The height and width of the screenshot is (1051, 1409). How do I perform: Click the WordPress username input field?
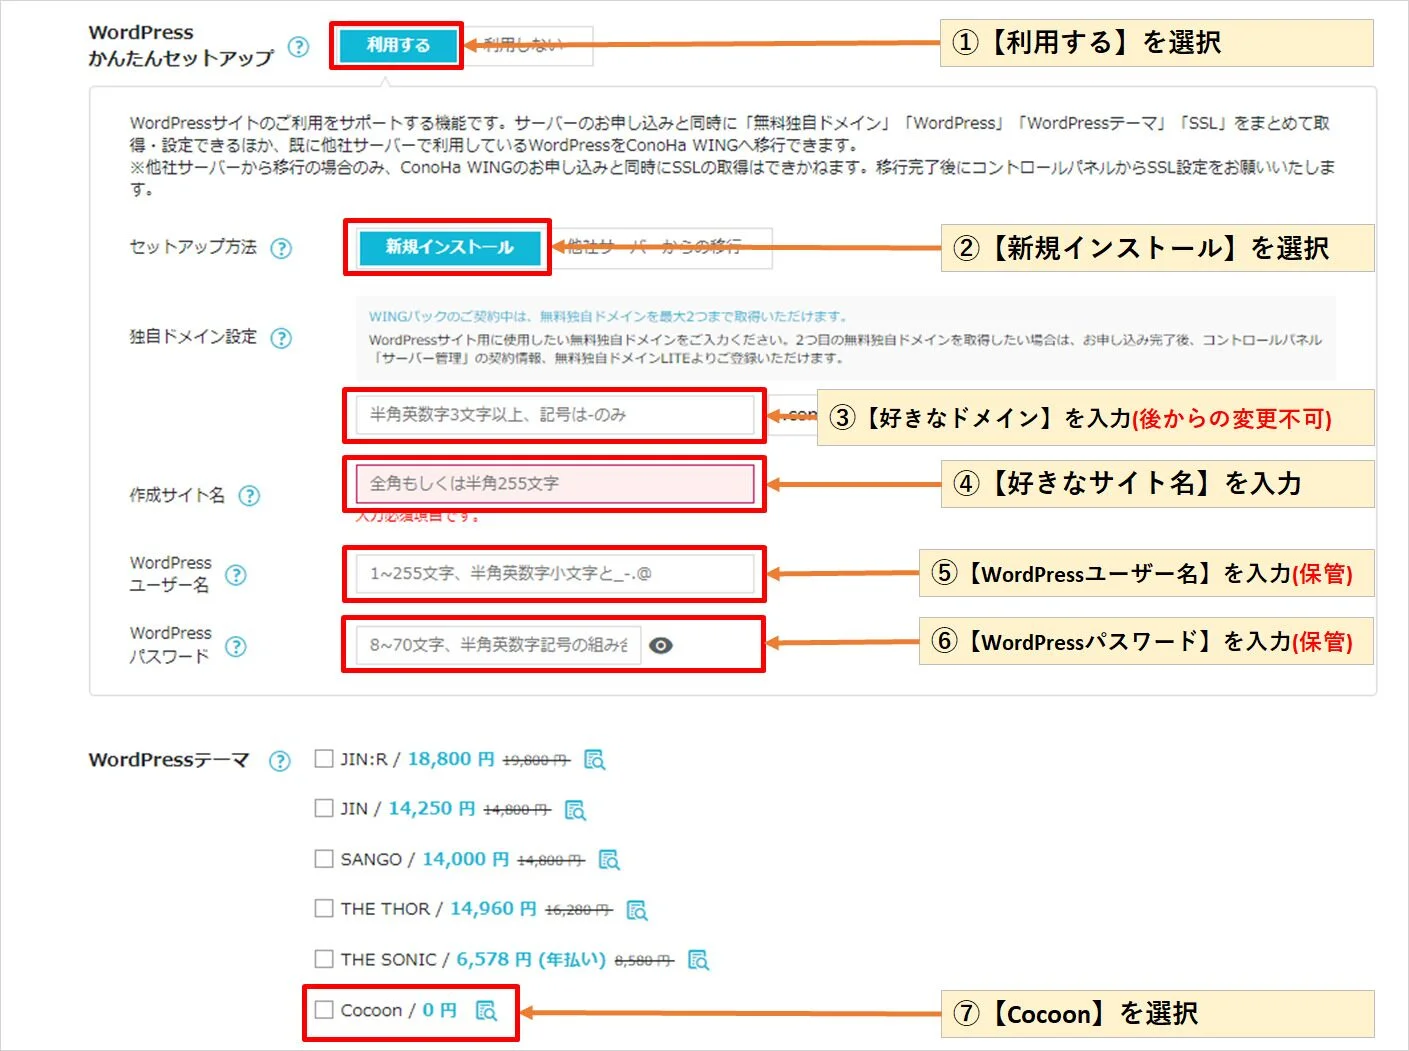click(554, 574)
